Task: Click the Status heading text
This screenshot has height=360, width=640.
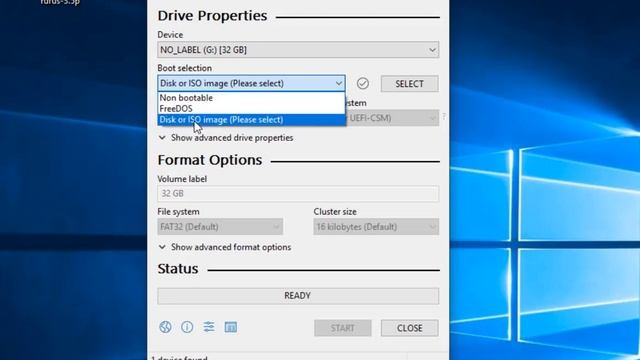Action: pyautogui.click(x=178, y=269)
